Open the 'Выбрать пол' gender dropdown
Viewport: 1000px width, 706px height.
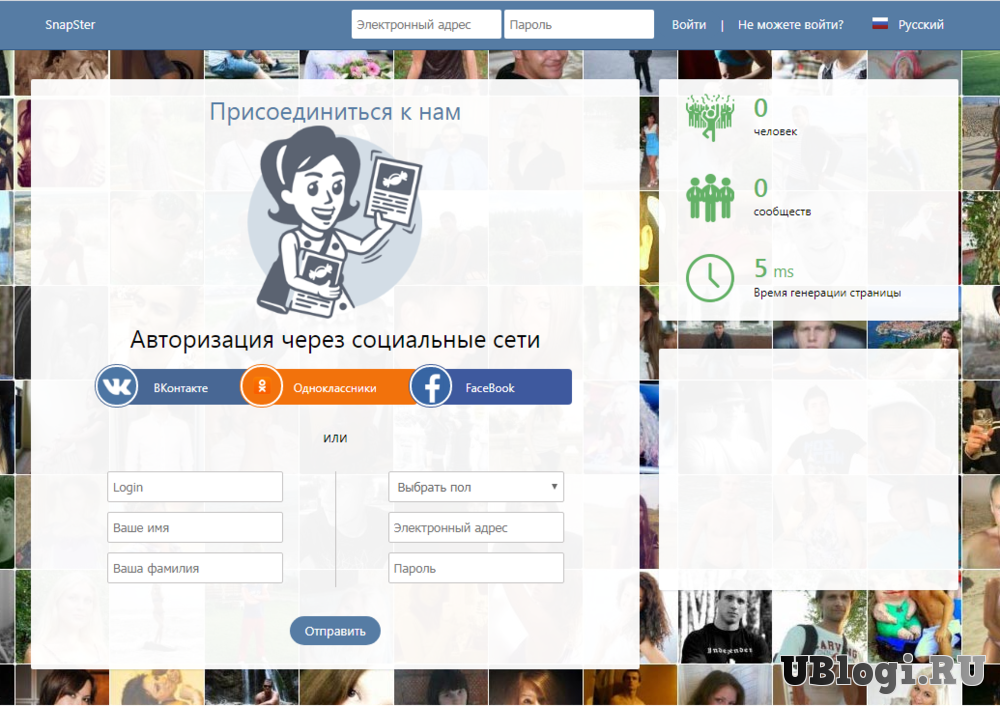tap(476, 487)
